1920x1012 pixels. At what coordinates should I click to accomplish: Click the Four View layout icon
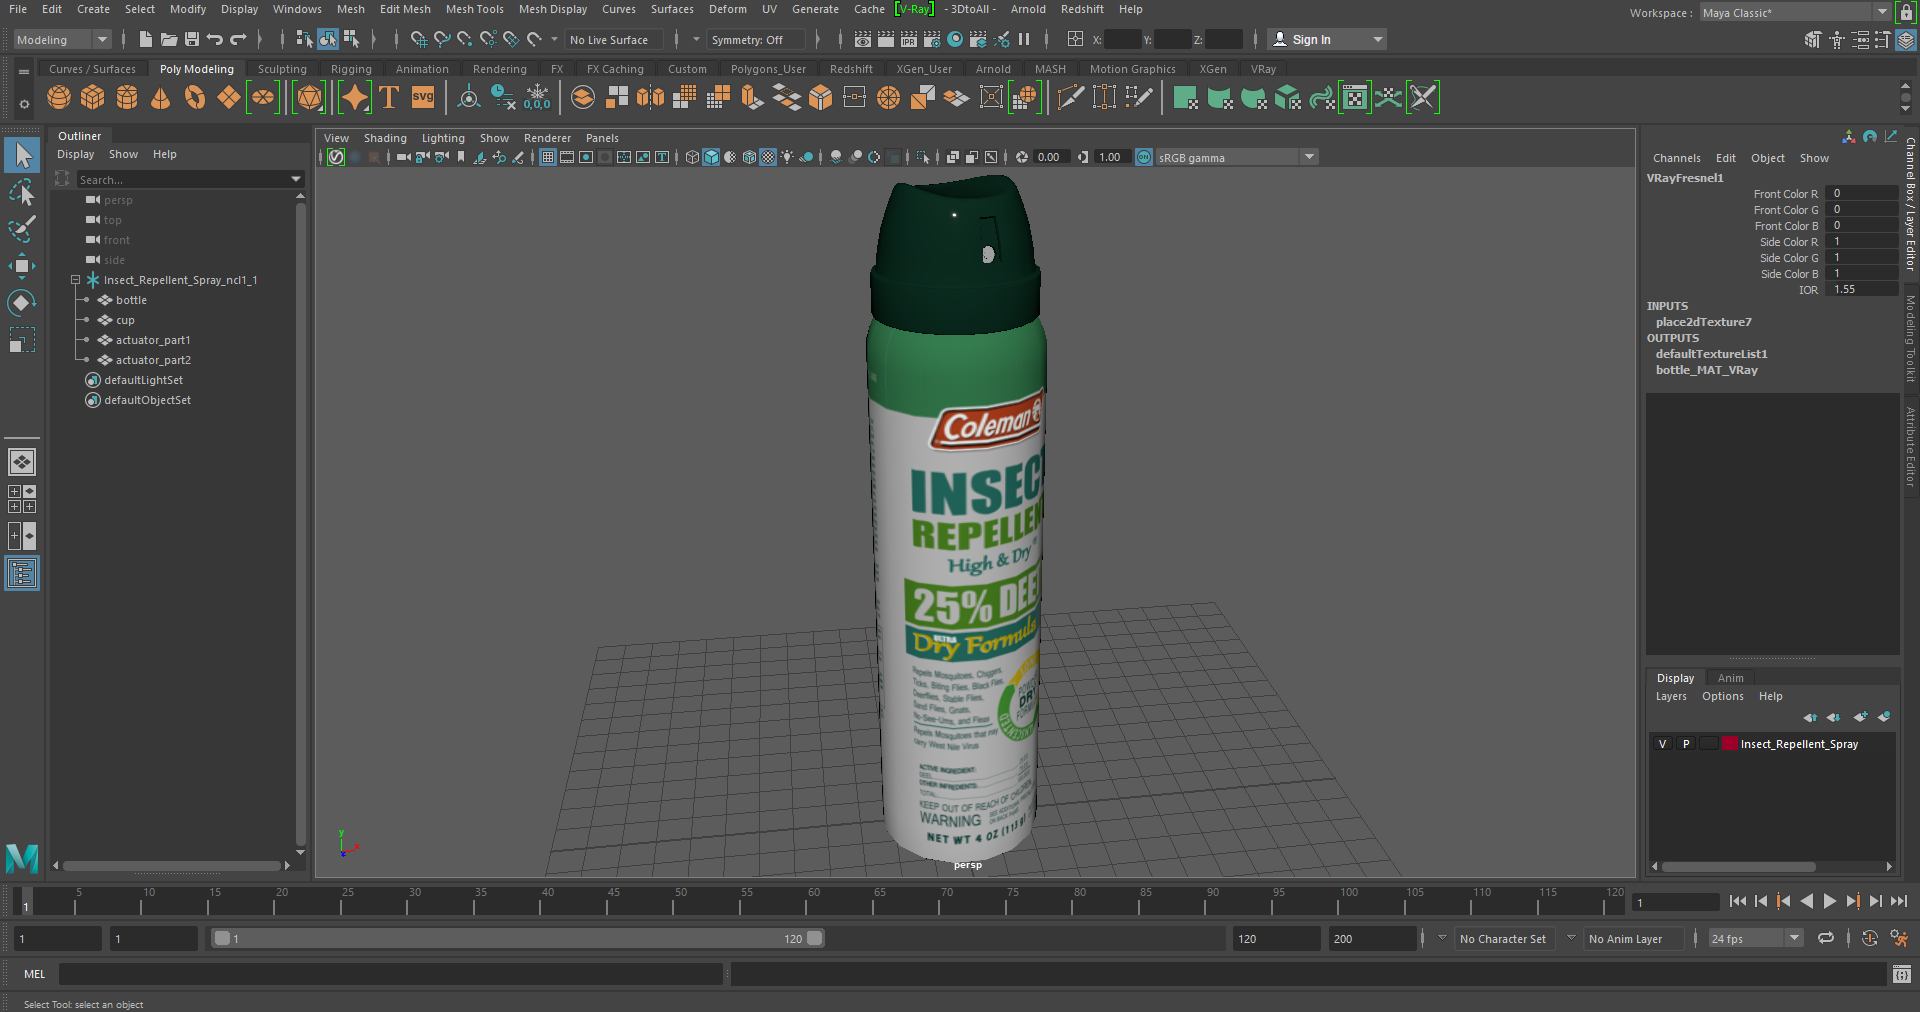pos(22,499)
